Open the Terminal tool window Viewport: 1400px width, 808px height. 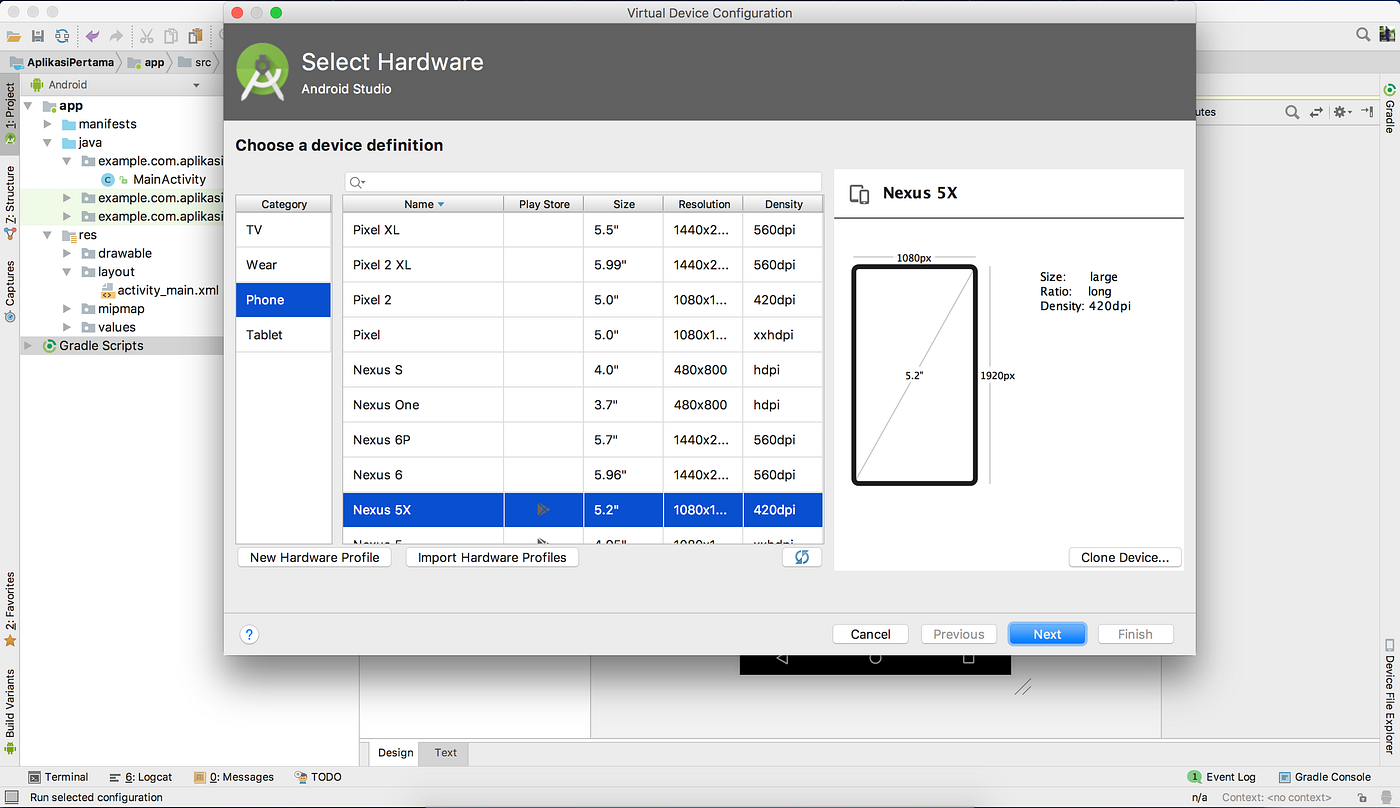click(x=59, y=777)
